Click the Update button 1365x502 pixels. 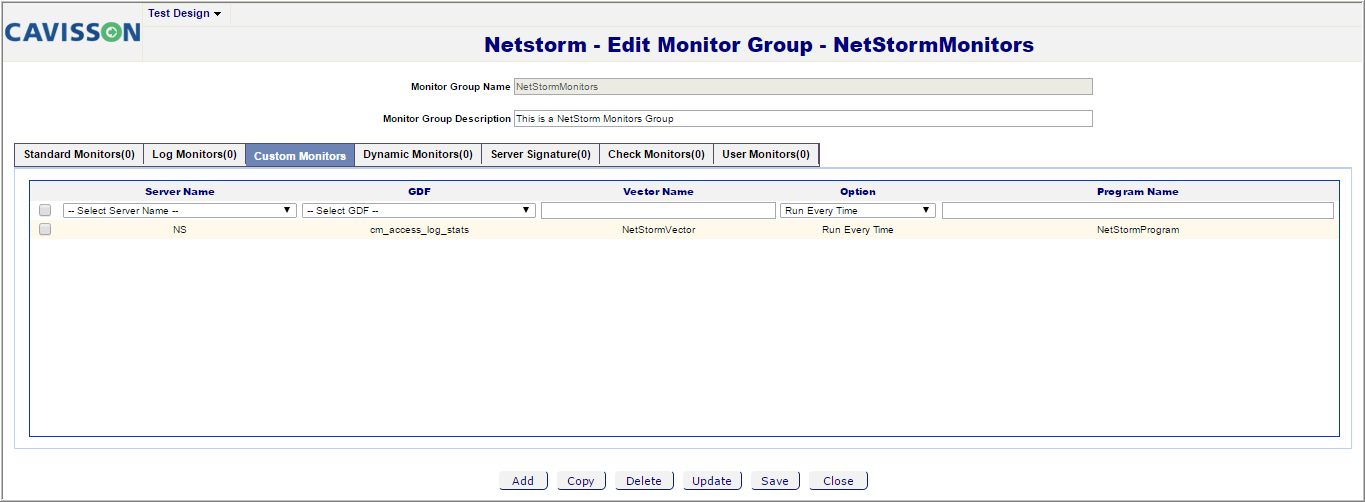click(x=712, y=481)
